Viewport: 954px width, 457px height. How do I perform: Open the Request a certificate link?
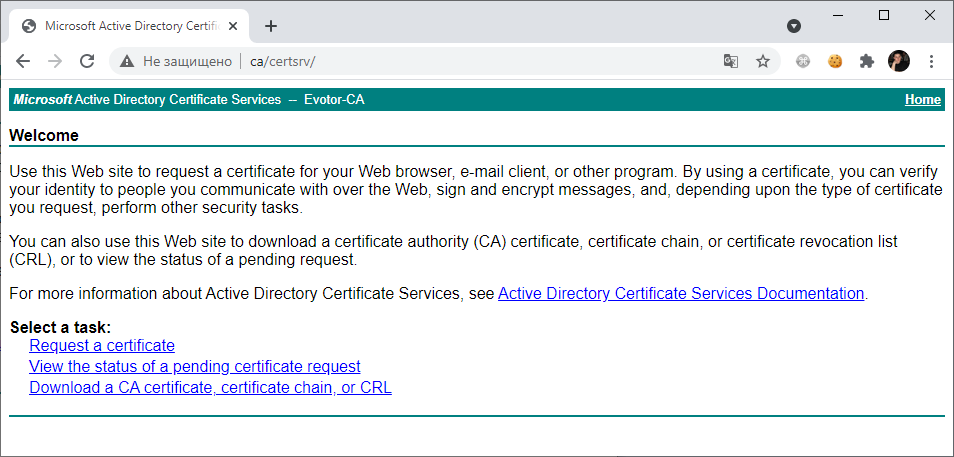(x=102, y=346)
